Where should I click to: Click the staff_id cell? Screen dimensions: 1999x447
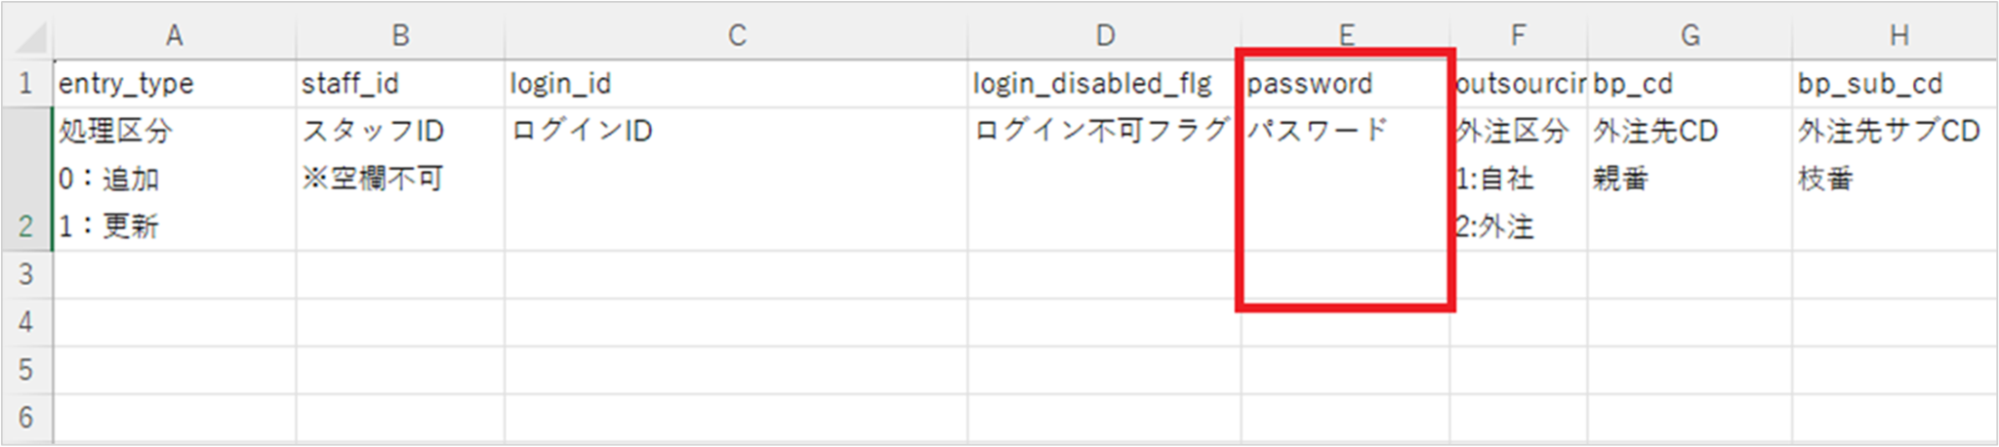400,84
